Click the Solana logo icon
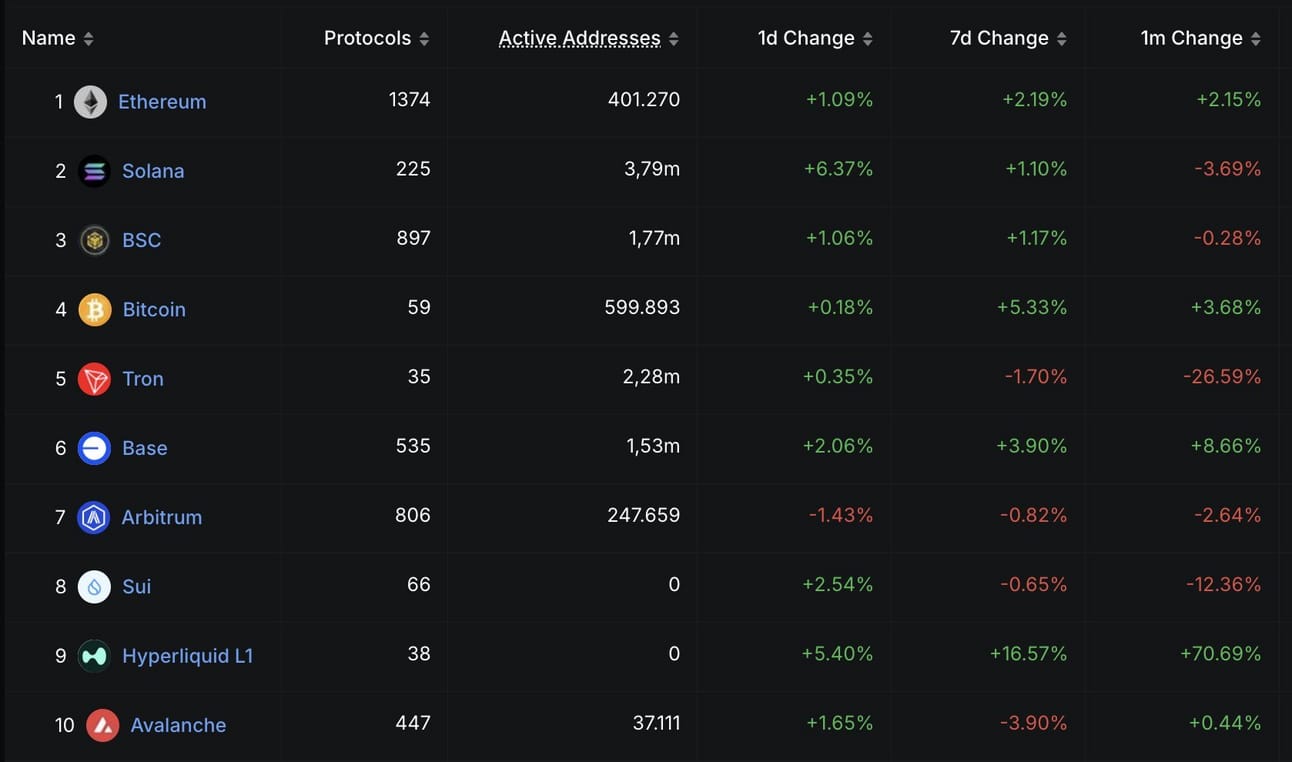 (x=94, y=171)
